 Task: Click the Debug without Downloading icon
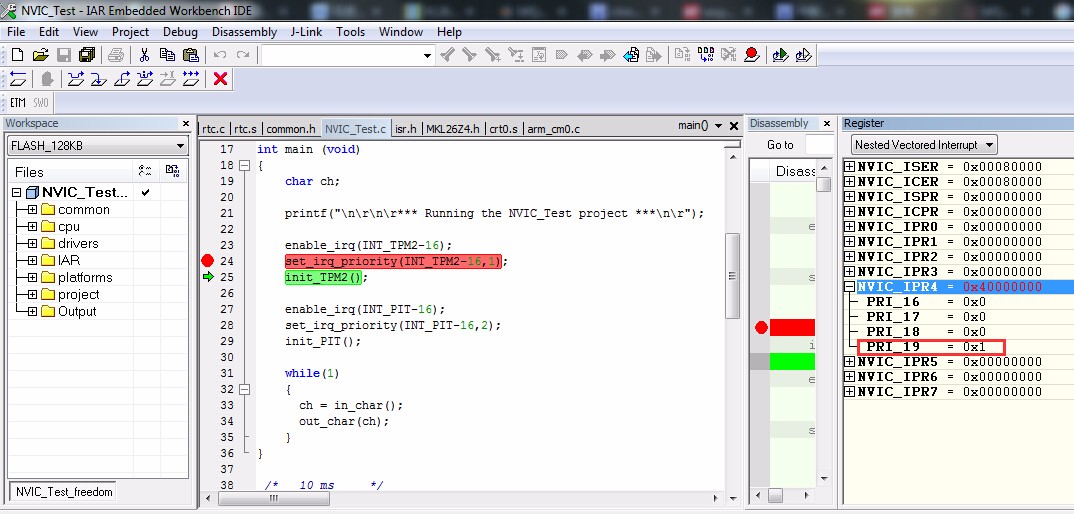(803, 55)
